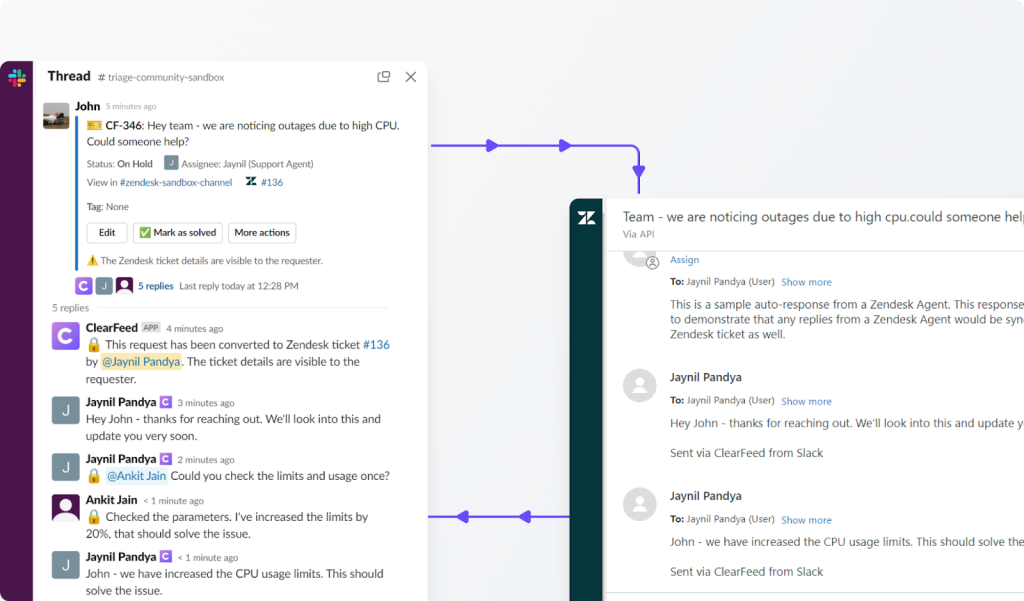Click John's profile picture in the thread
1024x601 pixels.
pos(56,115)
